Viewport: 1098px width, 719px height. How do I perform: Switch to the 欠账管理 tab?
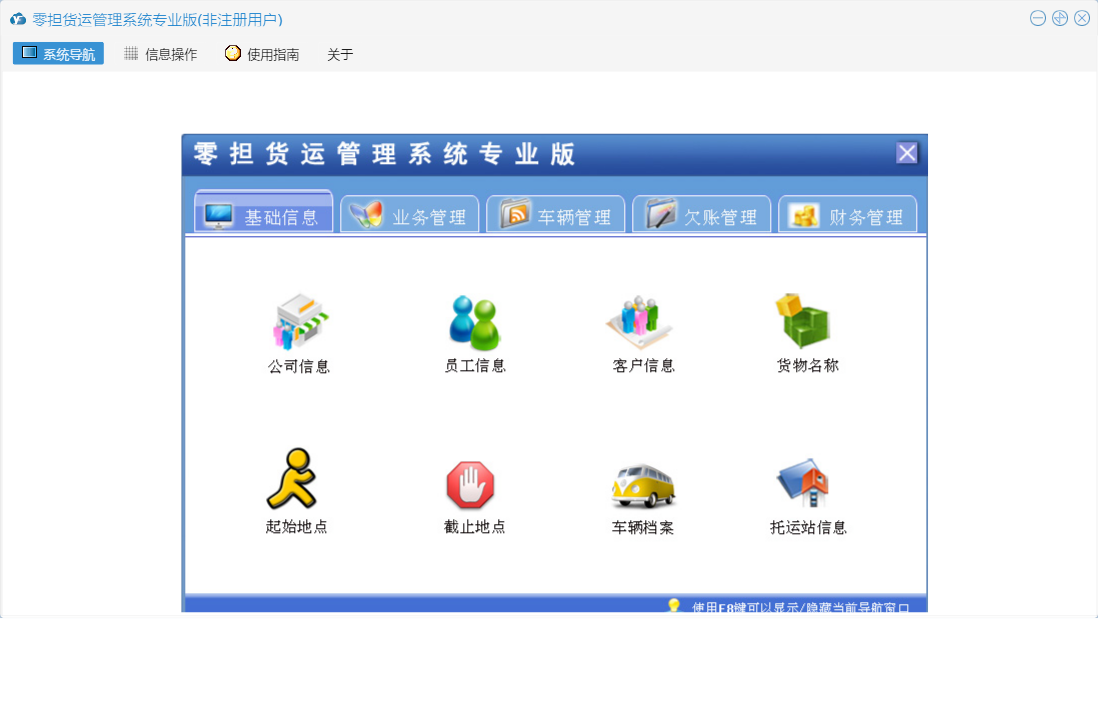click(x=702, y=216)
